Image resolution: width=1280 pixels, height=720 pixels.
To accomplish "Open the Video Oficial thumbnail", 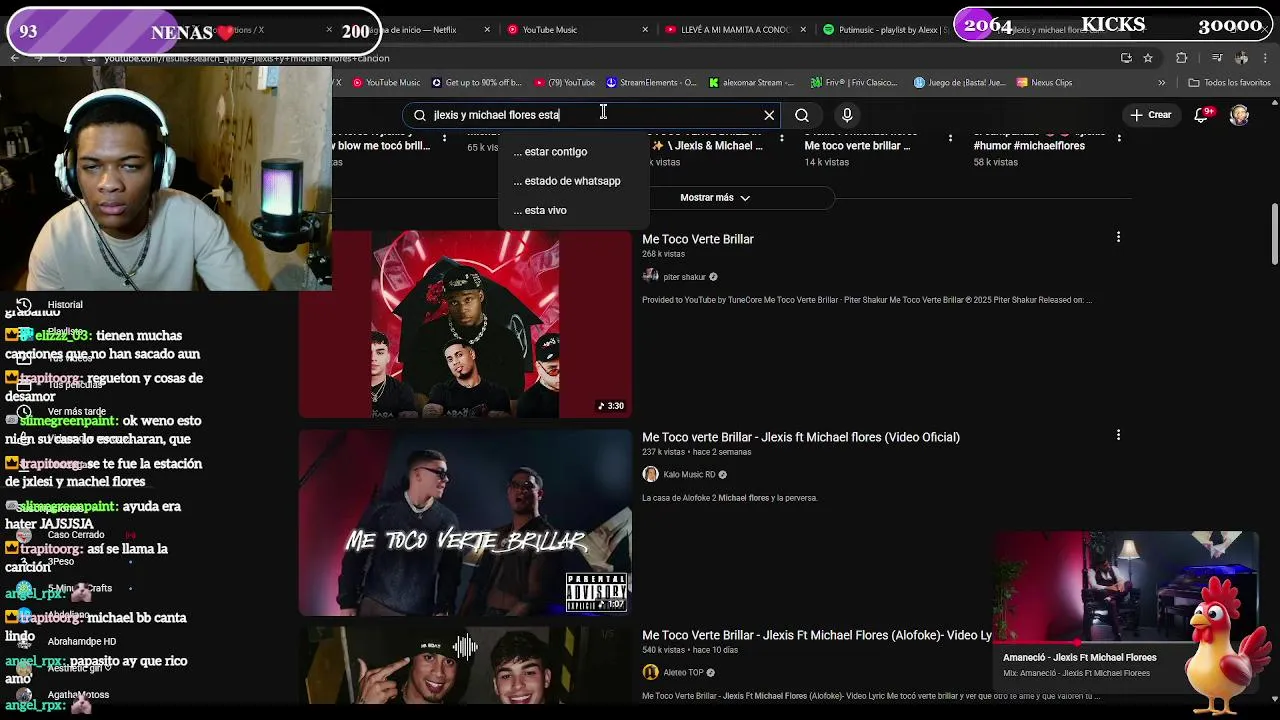I will pyautogui.click(x=465, y=522).
